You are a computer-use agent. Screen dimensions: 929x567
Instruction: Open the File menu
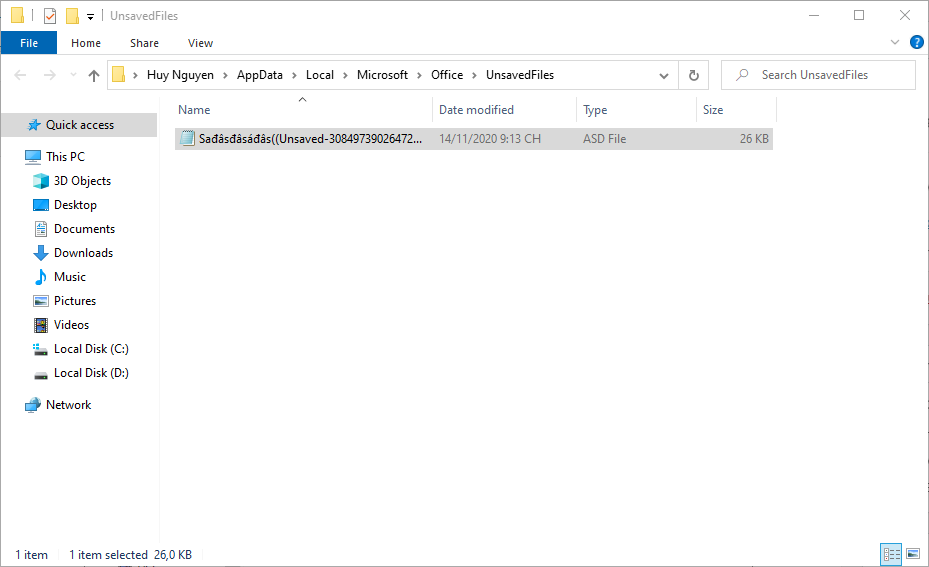[x=29, y=43]
